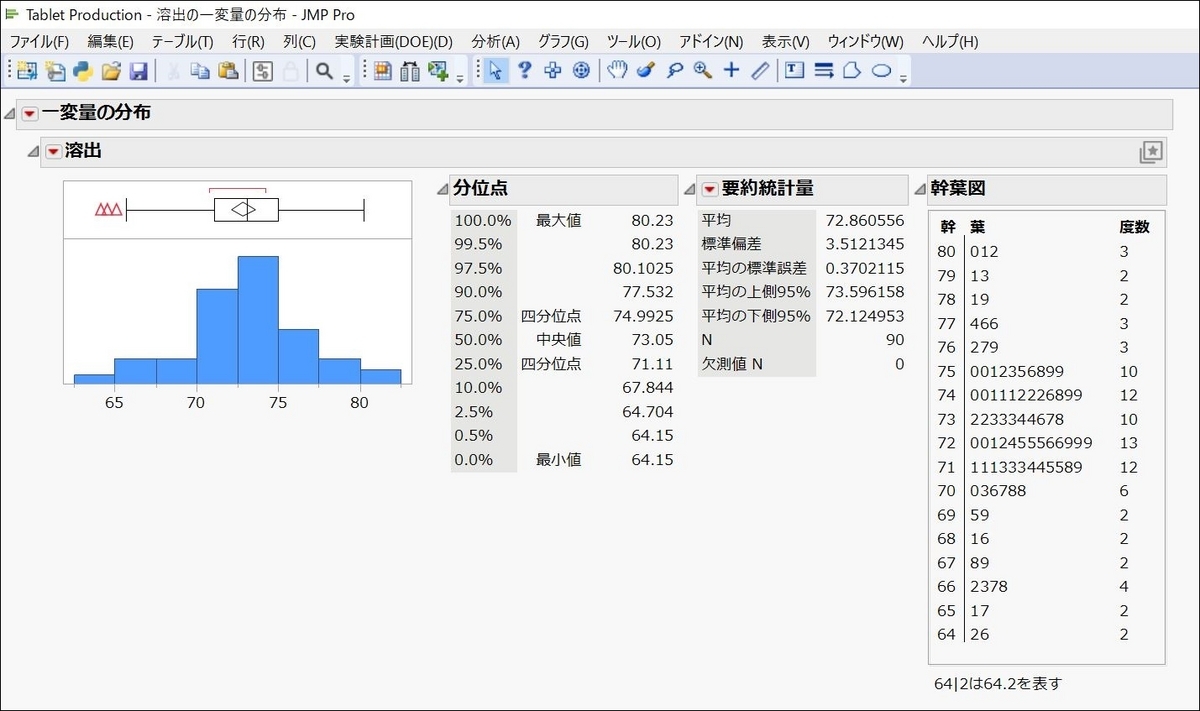Click the tallest histogram bar
This screenshot has width=1200, height=711.
[x=258, y=320]
